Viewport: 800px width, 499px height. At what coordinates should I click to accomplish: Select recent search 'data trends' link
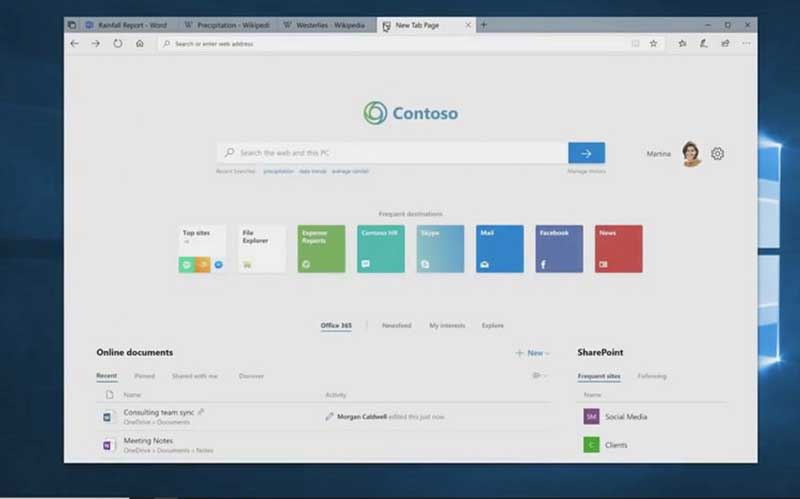pos(313,171)
